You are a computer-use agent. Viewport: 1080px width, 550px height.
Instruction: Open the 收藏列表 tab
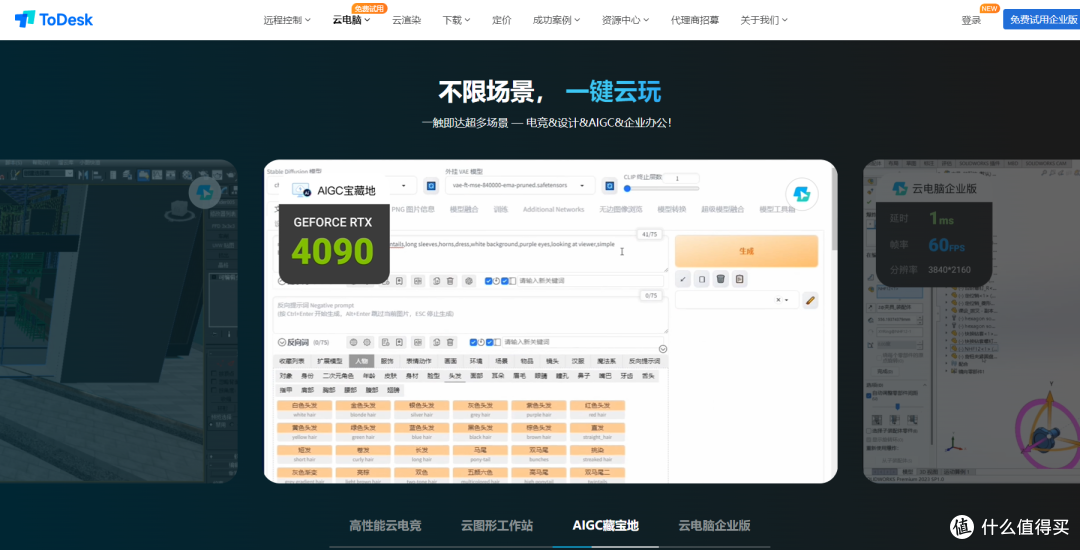pyautogui.click(x=291, y=361)
